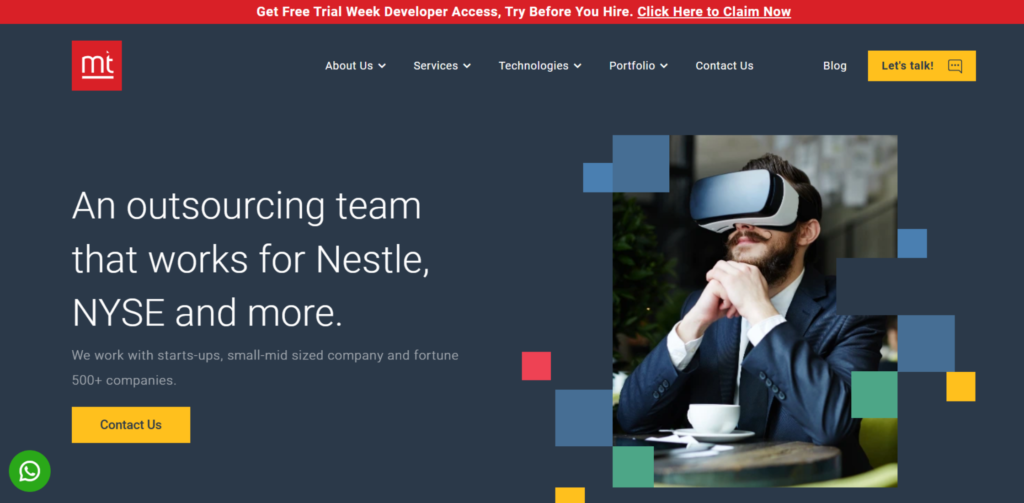Click the yellow Contact Us hero button
The height and width of the screenshot is (503, 1024).
(x=131, y=425)
